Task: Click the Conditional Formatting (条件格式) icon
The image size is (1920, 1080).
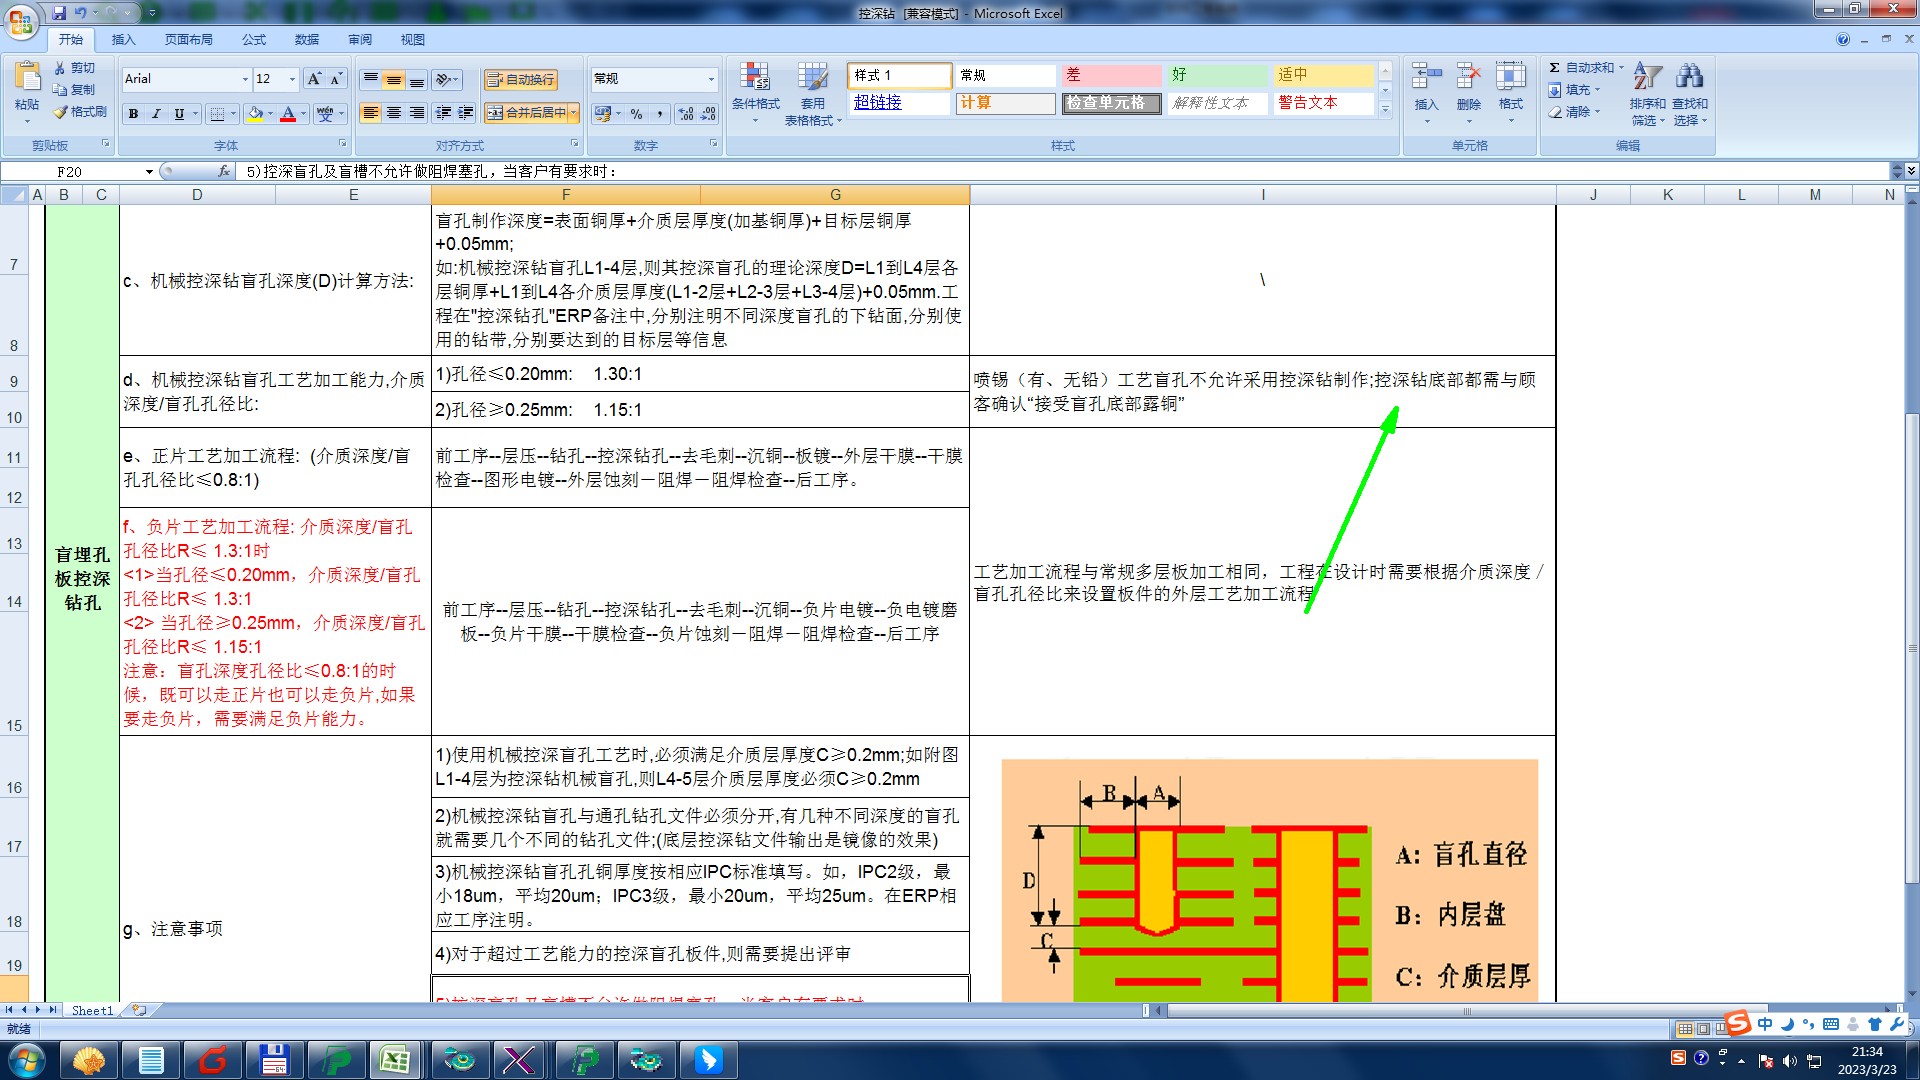Action: click(754, 78)
